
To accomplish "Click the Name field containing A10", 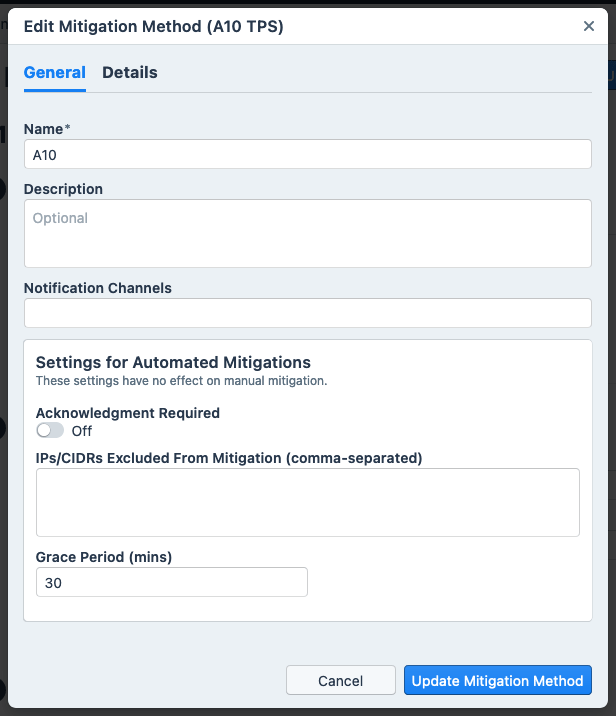I will pyautogui.click(x=307, y=154).
